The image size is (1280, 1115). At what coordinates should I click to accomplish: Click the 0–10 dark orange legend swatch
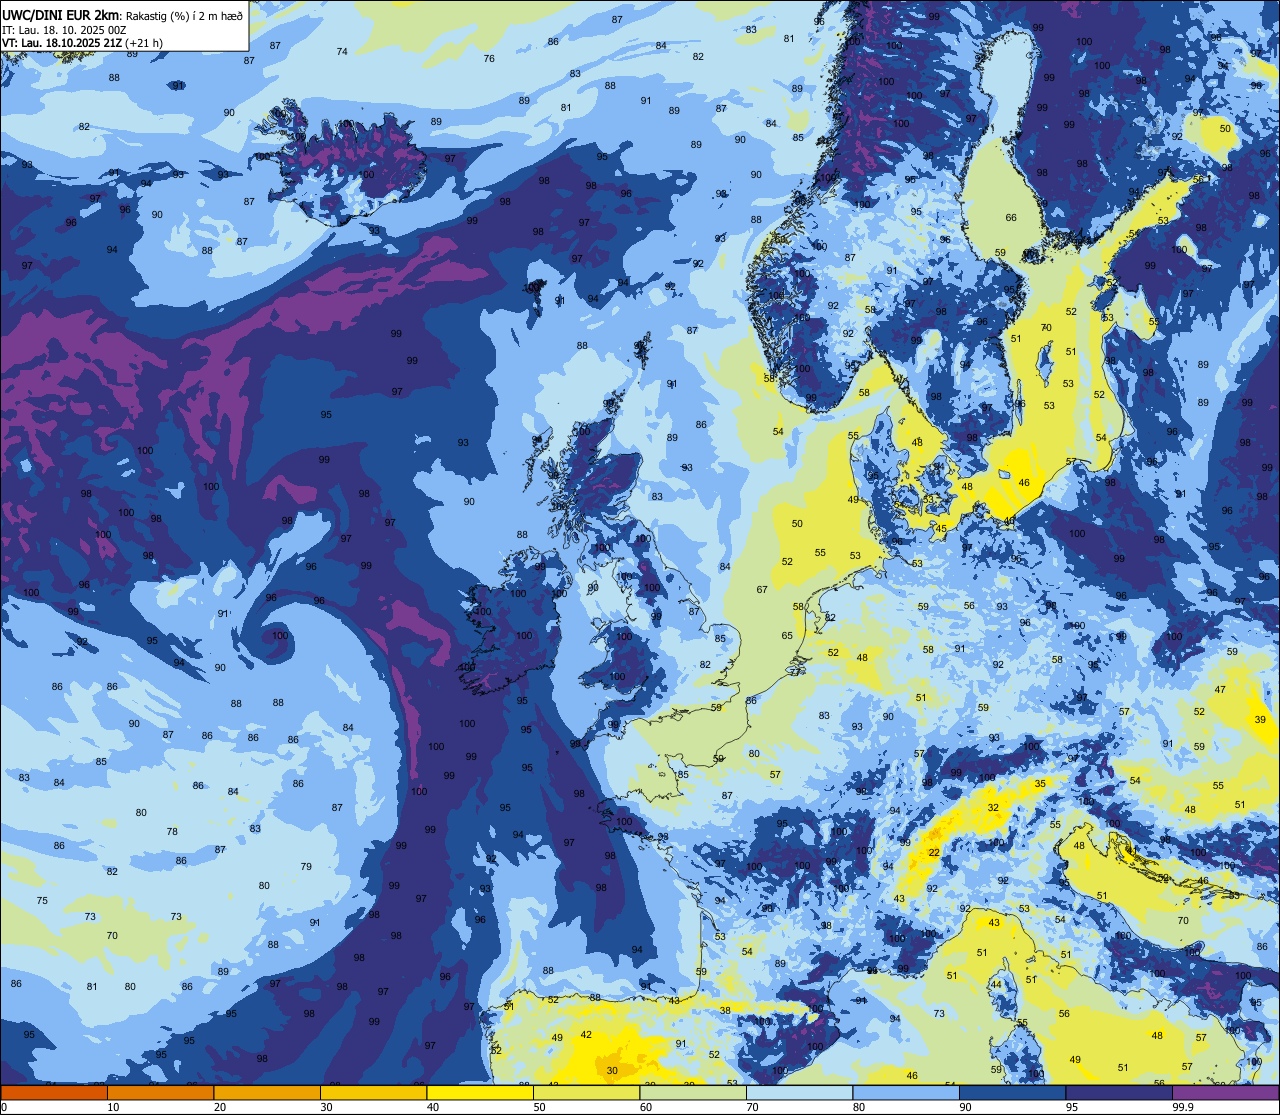click(54, 1092)
